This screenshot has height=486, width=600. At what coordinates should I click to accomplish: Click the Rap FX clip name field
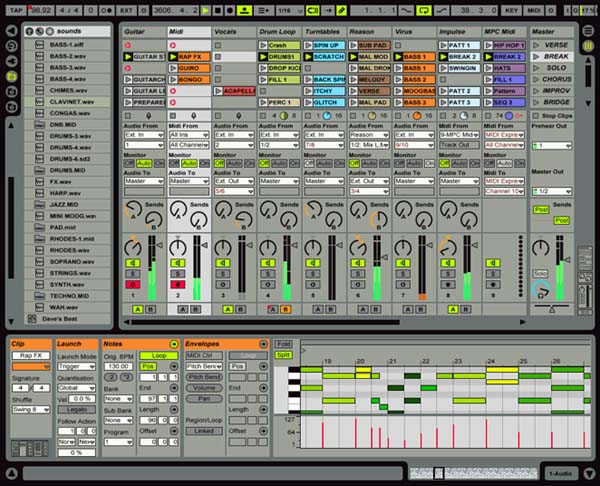coord(31,356)
